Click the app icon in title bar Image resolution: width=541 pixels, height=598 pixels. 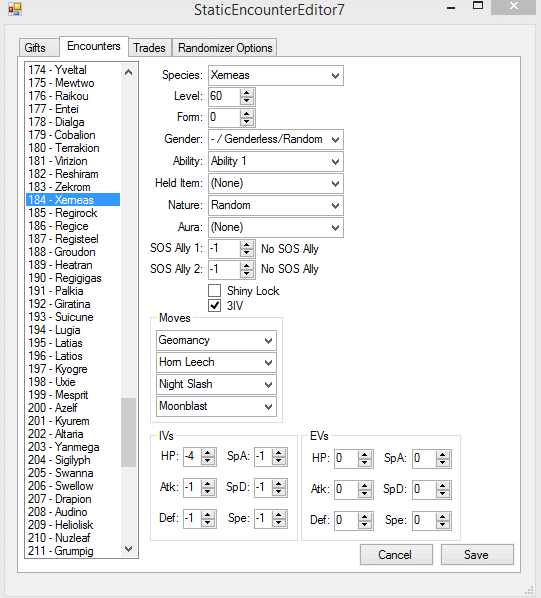pos(15,9)
